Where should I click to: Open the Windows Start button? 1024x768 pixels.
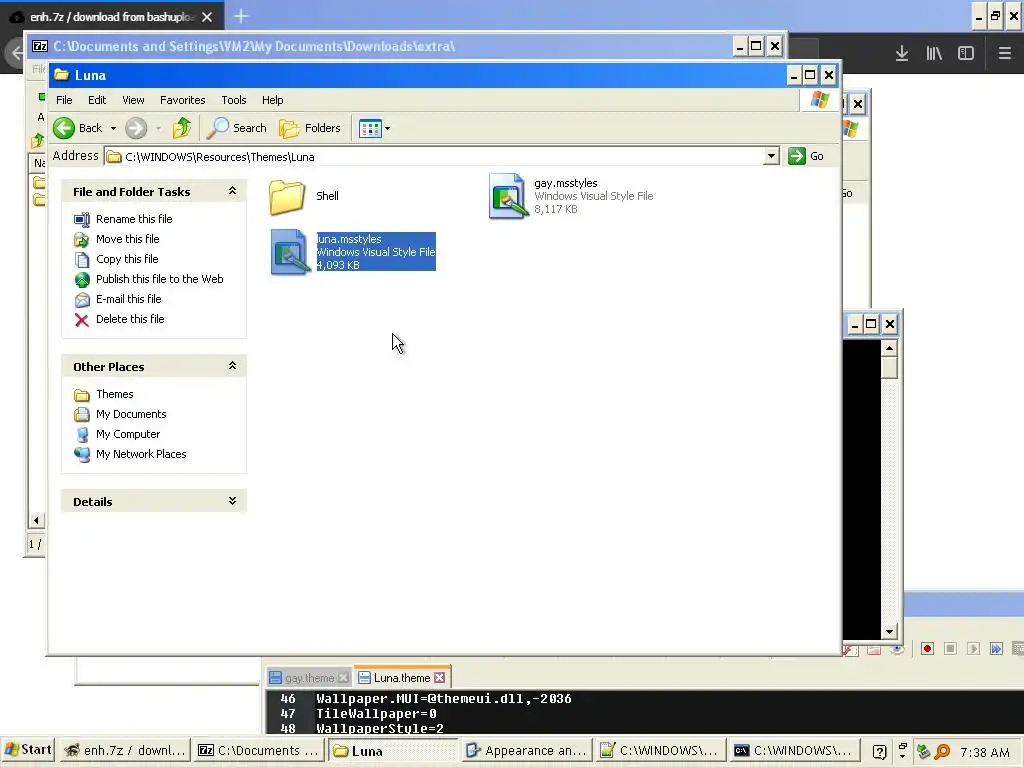point(28,750)
